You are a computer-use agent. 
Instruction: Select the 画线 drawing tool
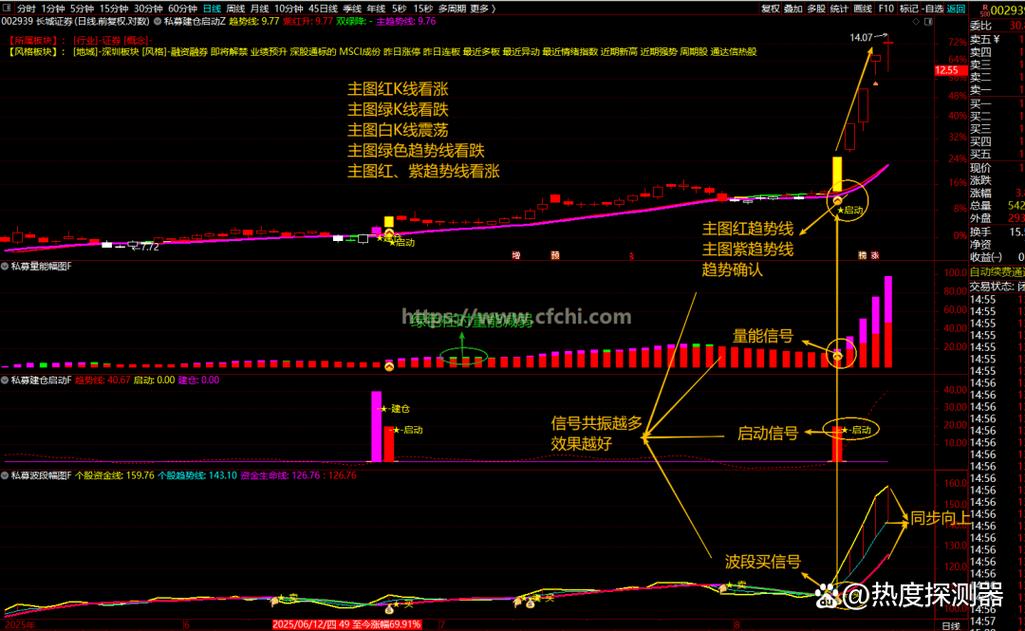point(862,7)
